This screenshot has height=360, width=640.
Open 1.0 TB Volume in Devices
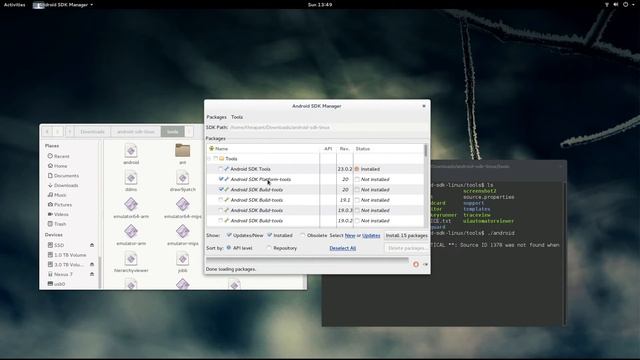[67, 255]
